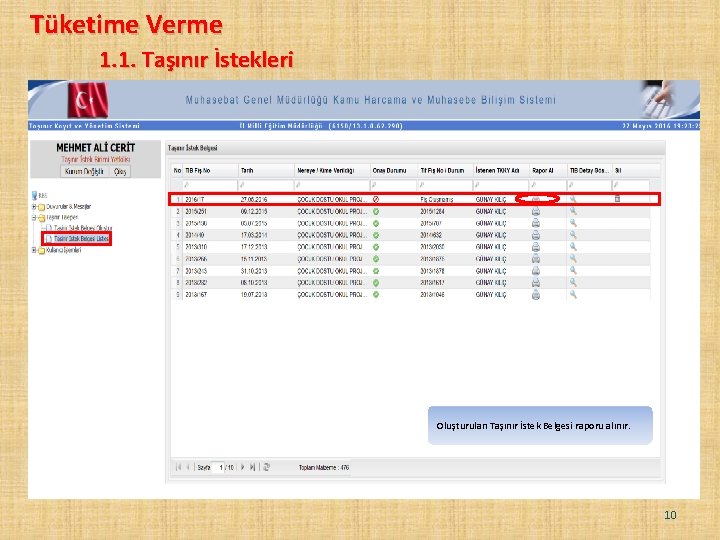
Task: Filter the Nereye / Kime Verildiği input
Action: tap(332, 185)
